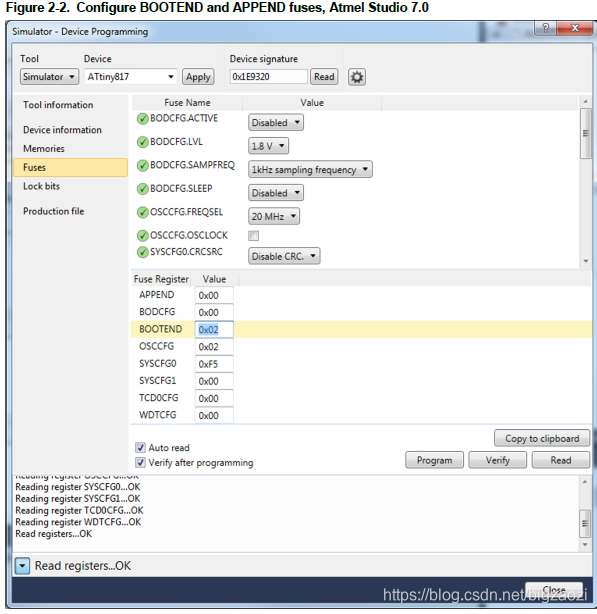Open the Device dropdown showing ATtiny817
597x614 pixels.
tap(131, 77)
